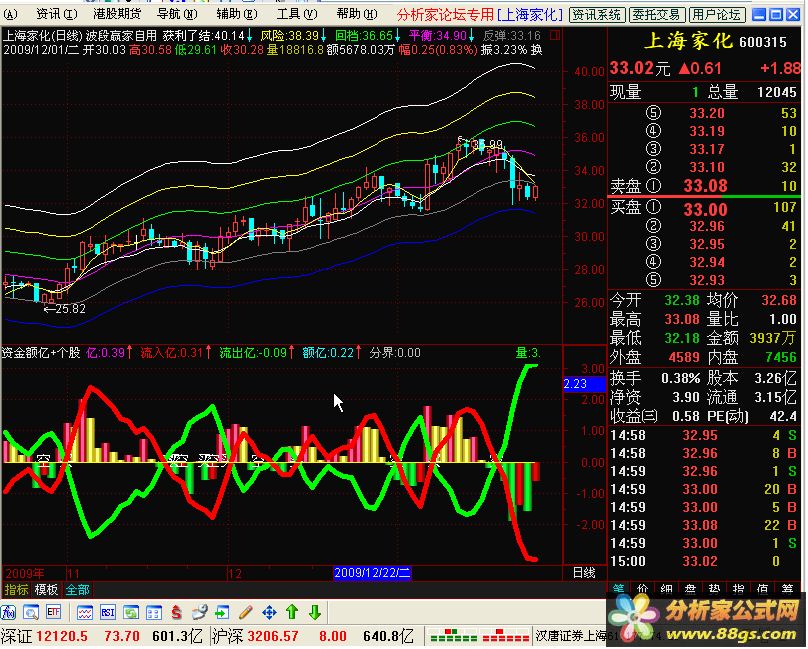Click the (A) menu at far left
Image resolution: width=808 pixels, height=649 pixels.
click(x=10, y=14)
